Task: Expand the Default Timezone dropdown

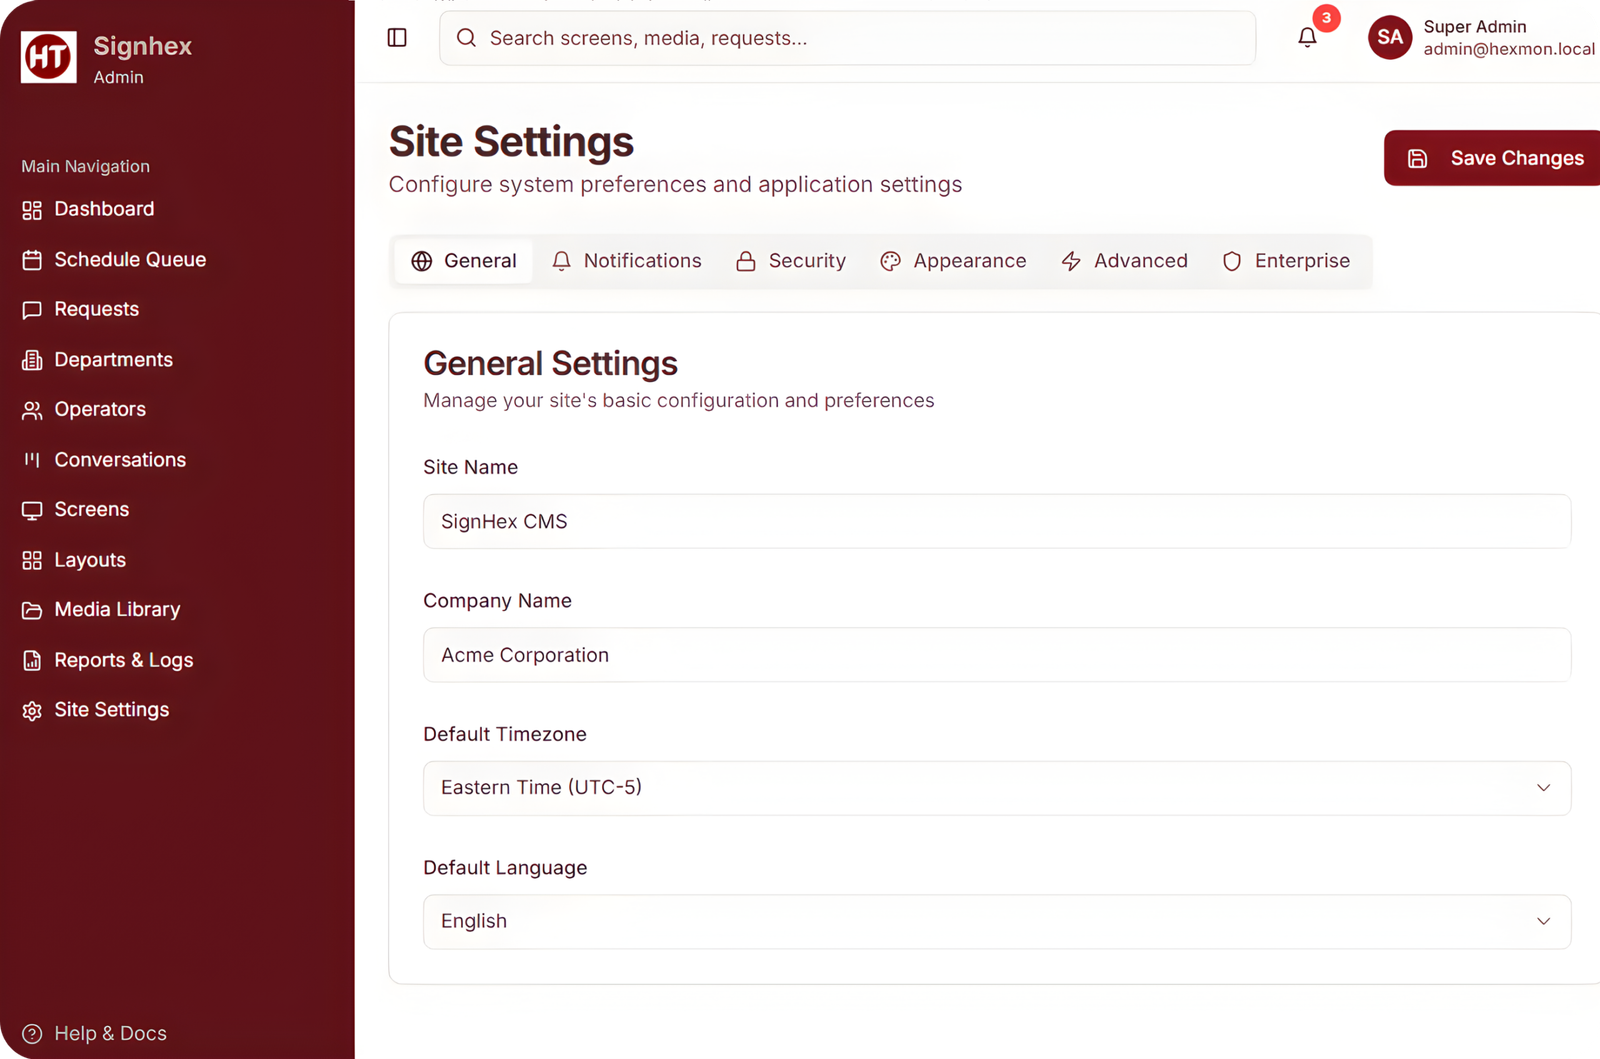Action: coord(996,788)
